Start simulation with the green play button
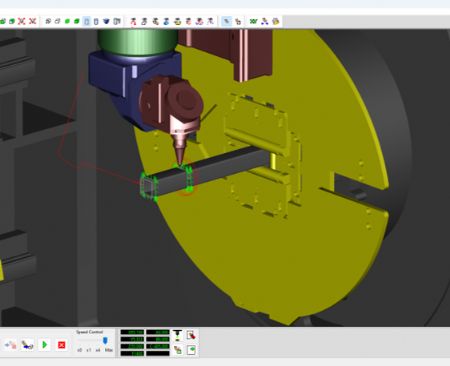This screenshot has width=450, height=366. [x=44, y=345]
